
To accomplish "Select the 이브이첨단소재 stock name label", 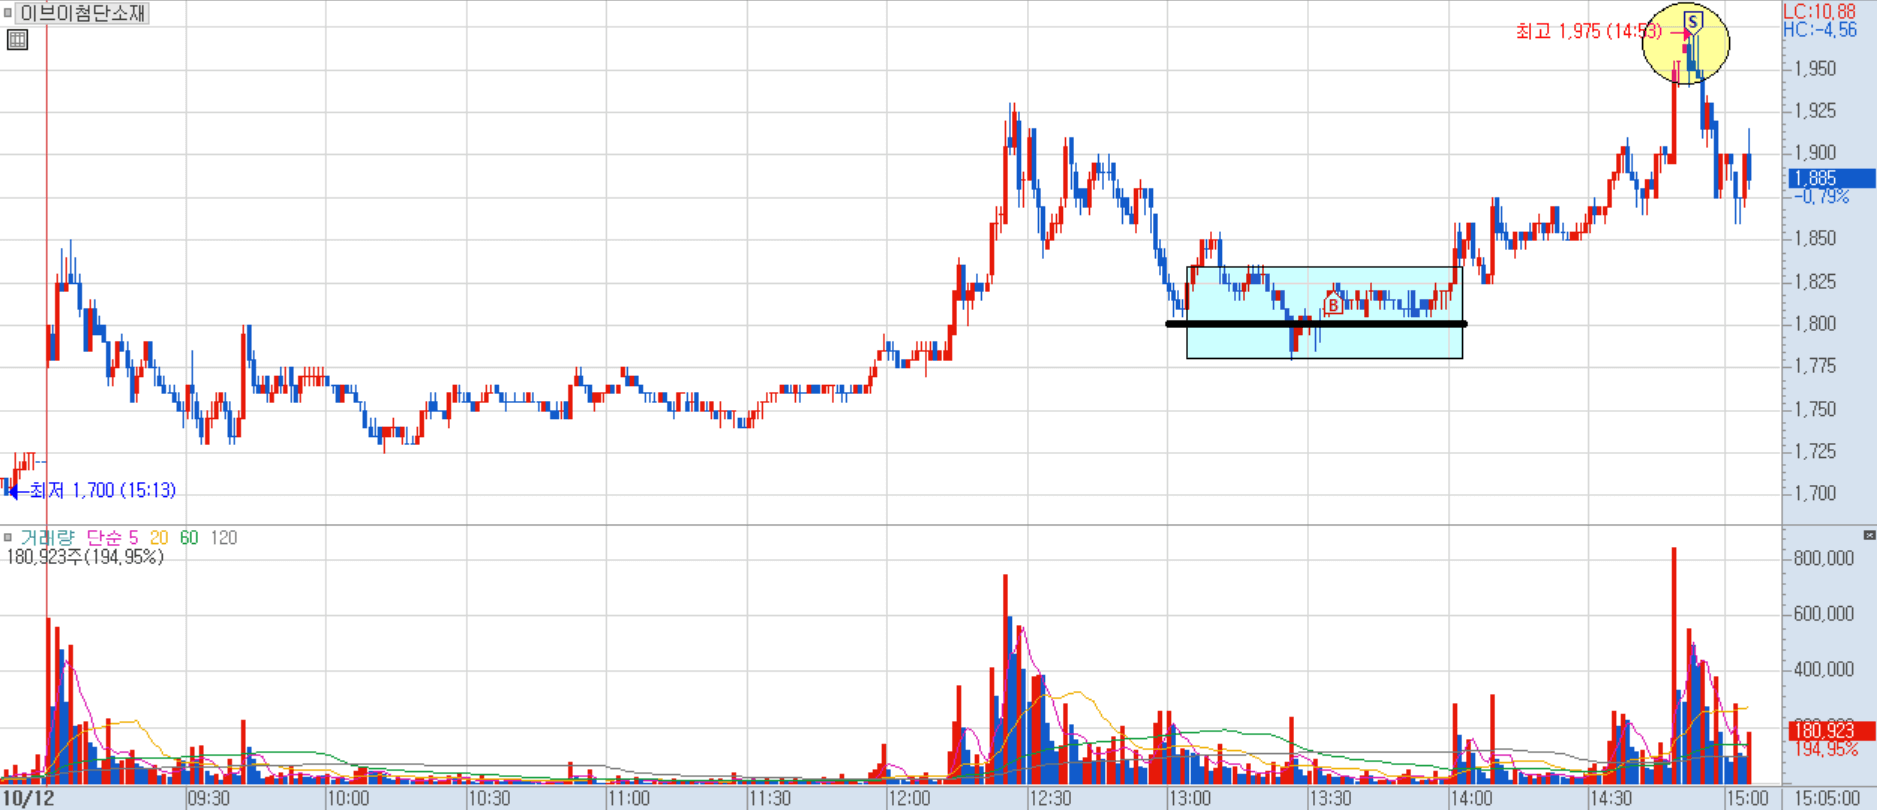I will click(83, 13).
